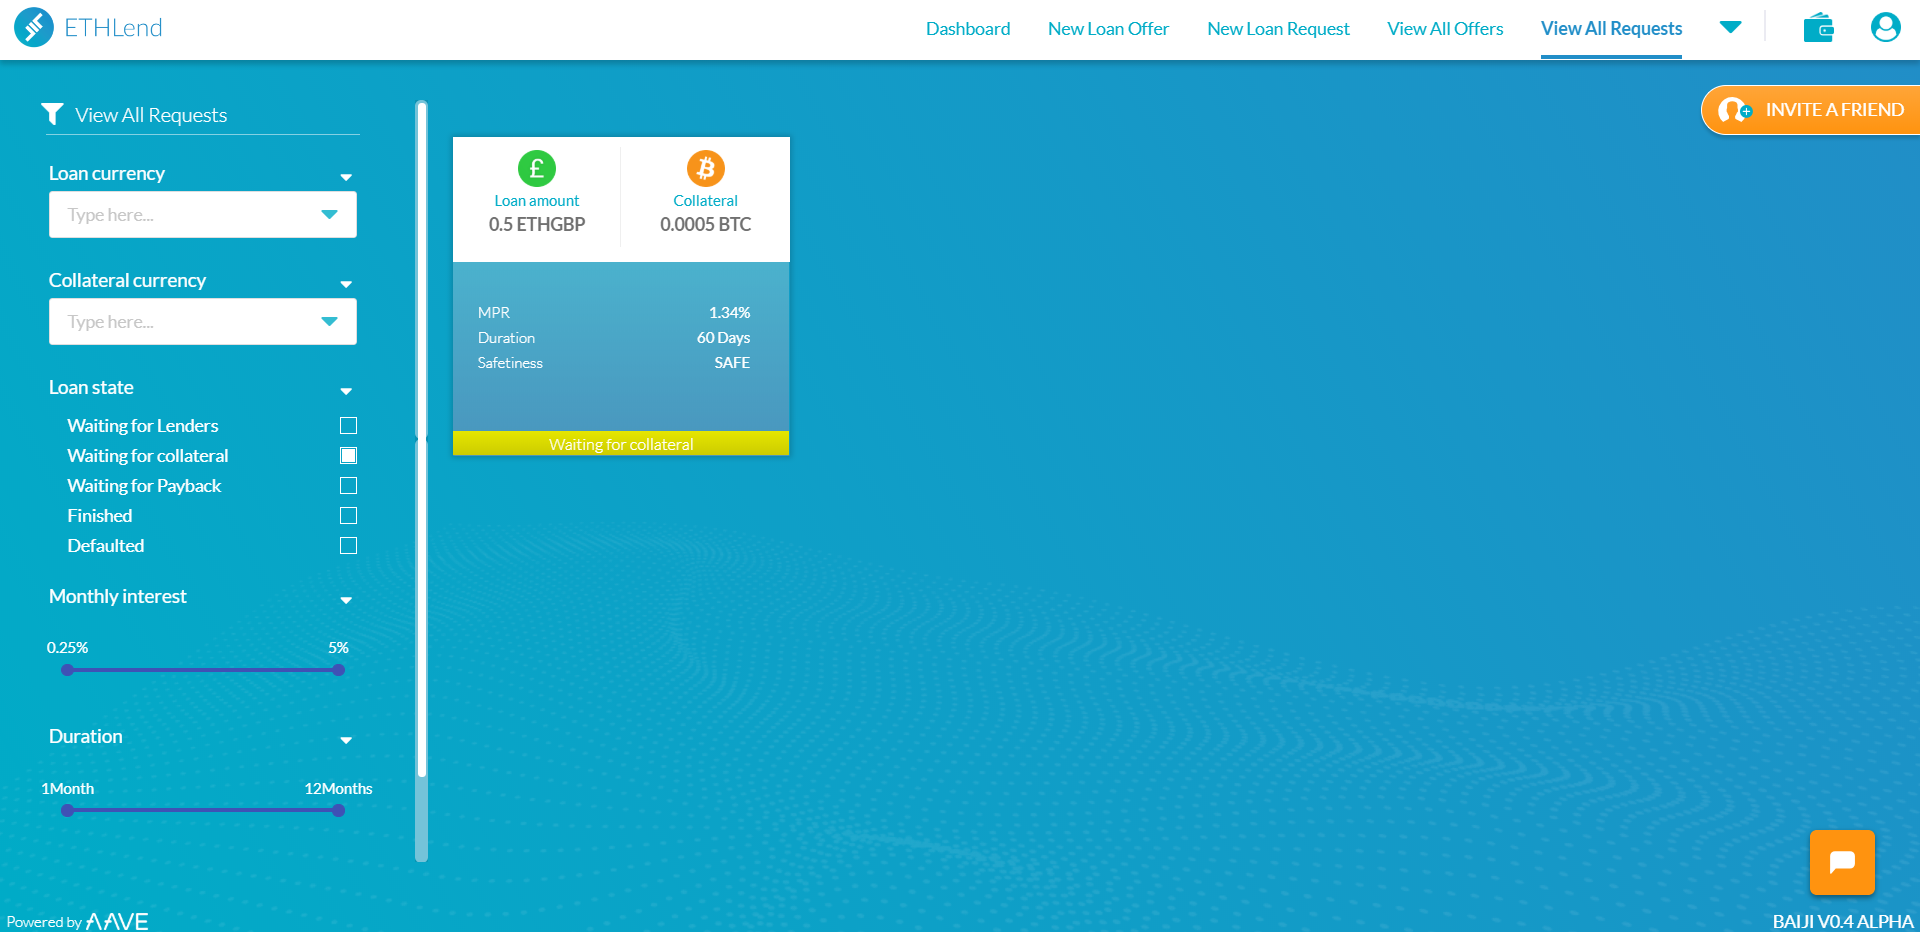Collapse the Loan currency section

[346, 177]
